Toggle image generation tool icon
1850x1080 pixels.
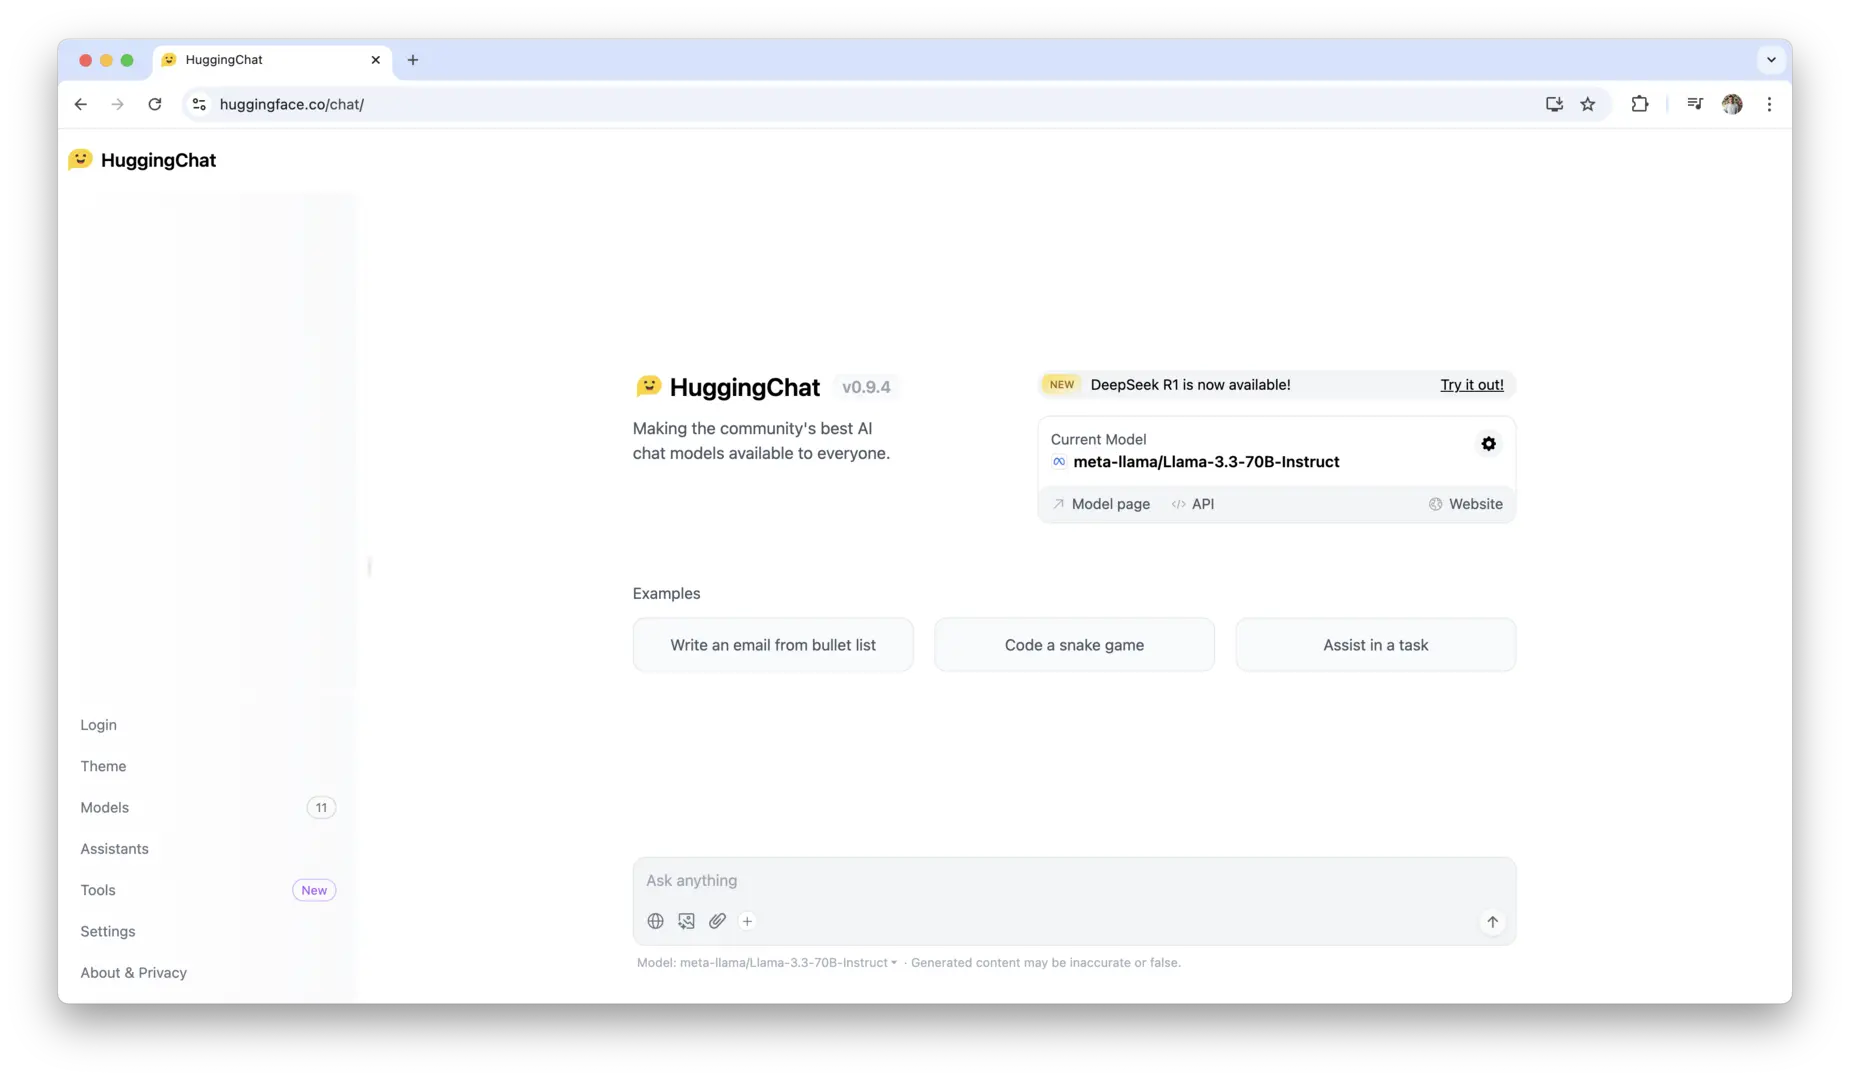pos(686,921)
